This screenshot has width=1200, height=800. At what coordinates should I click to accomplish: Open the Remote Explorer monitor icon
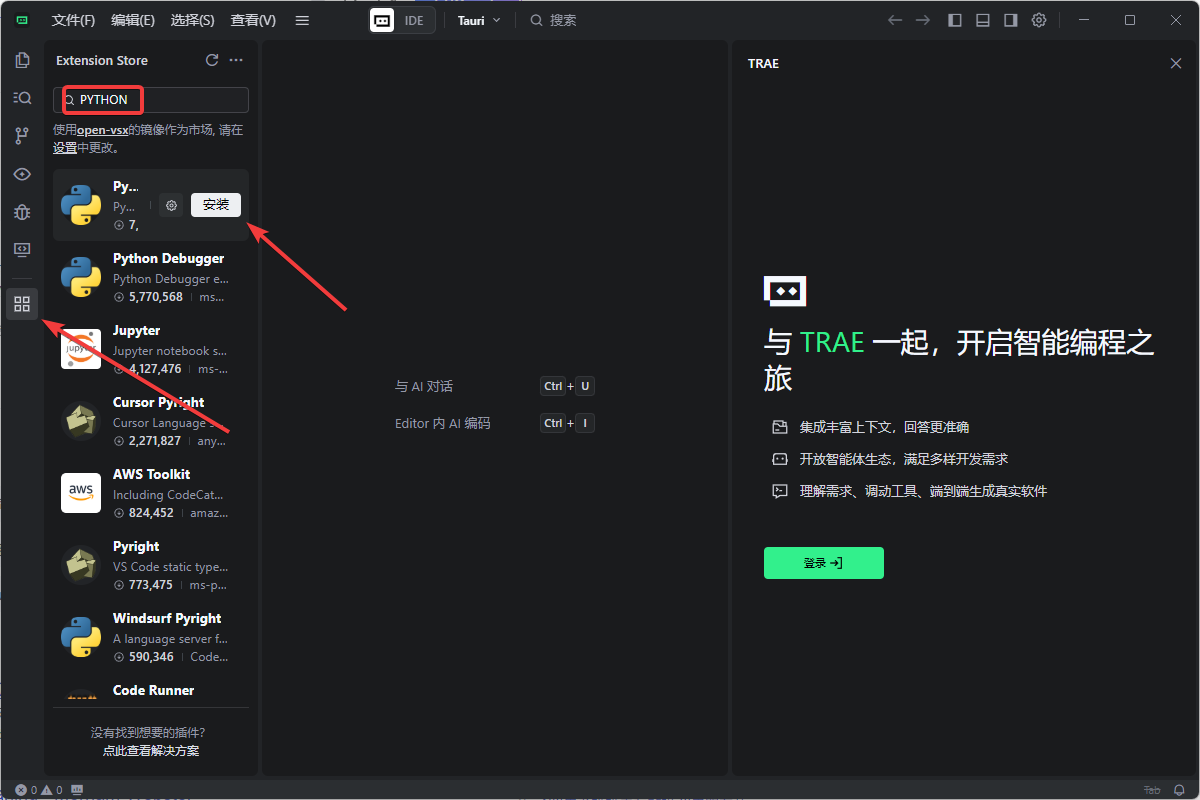coord(22,250)
